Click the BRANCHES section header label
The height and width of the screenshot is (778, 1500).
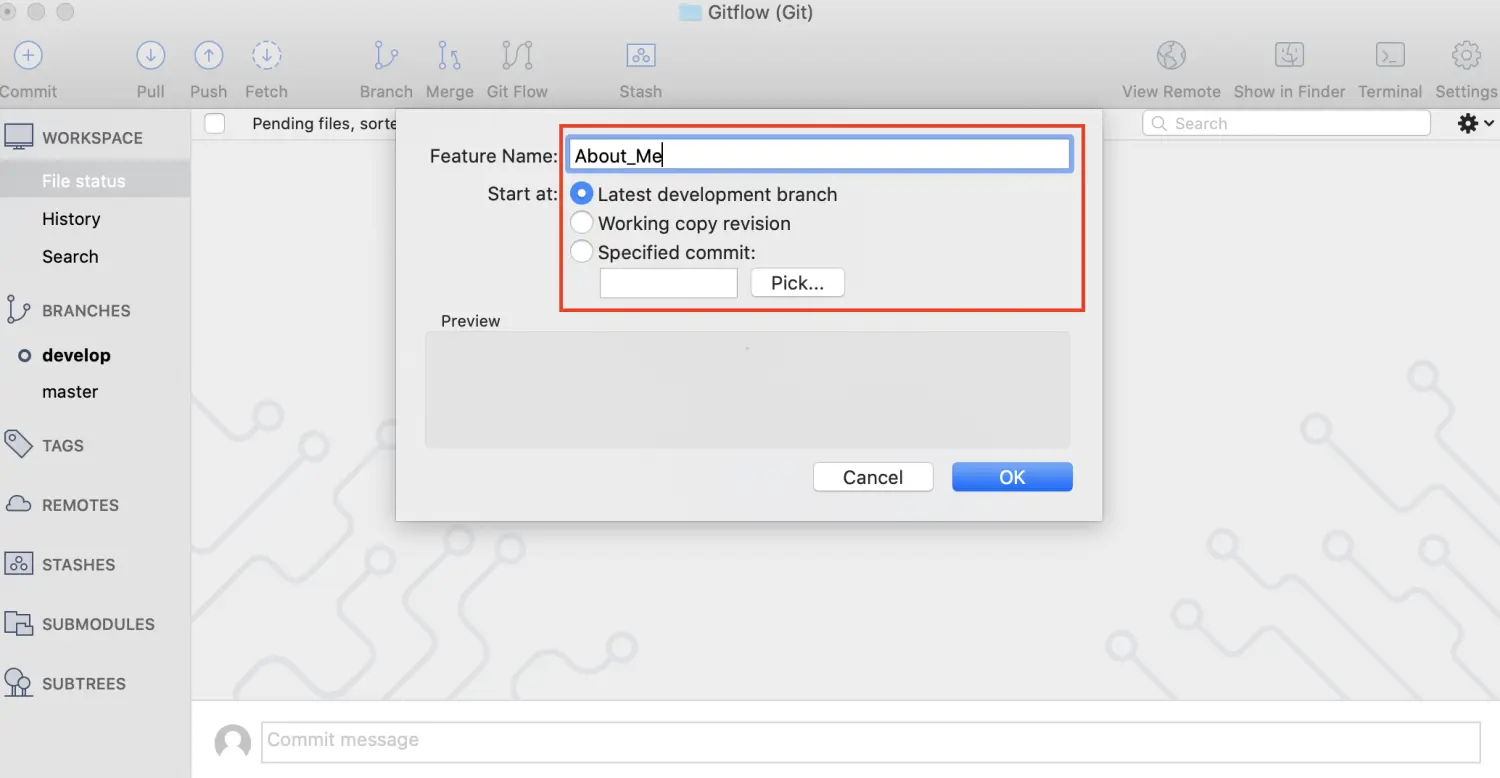[86, 311]
